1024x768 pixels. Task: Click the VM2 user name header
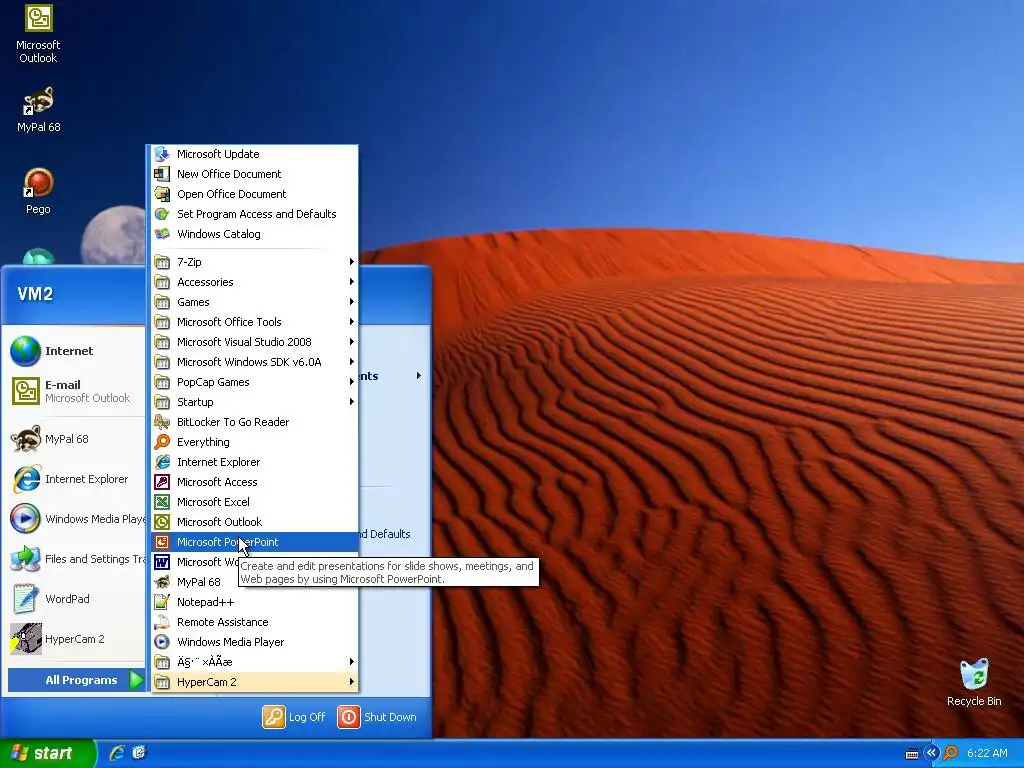point(35,294)
